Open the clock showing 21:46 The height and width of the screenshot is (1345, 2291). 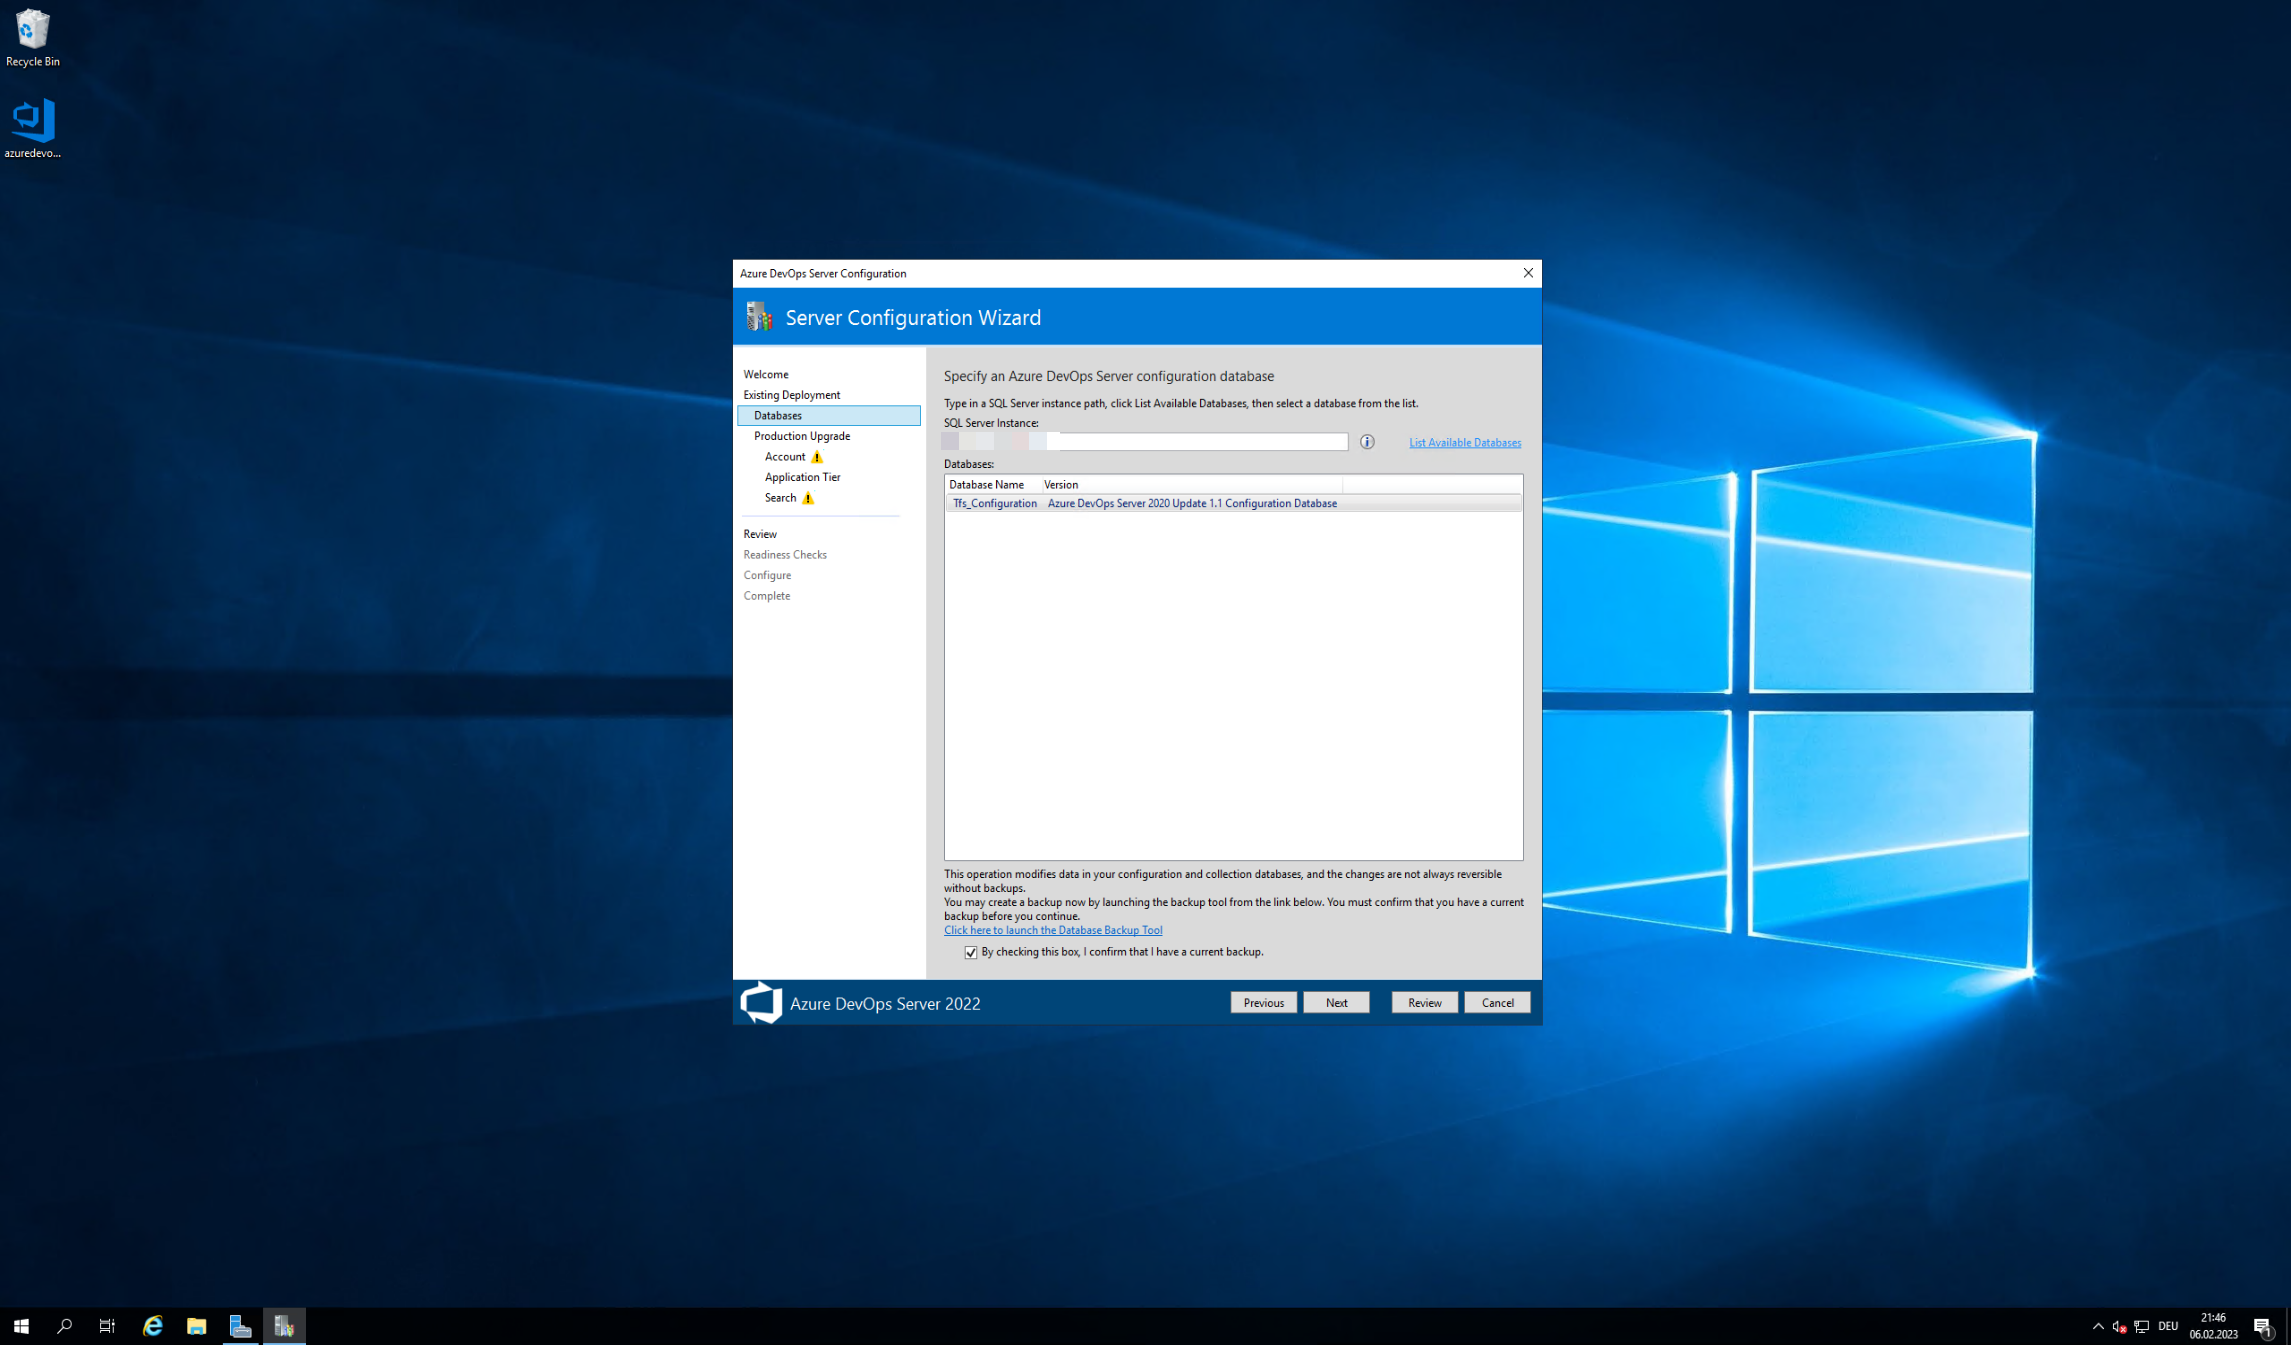[x=2213, y=1327]
